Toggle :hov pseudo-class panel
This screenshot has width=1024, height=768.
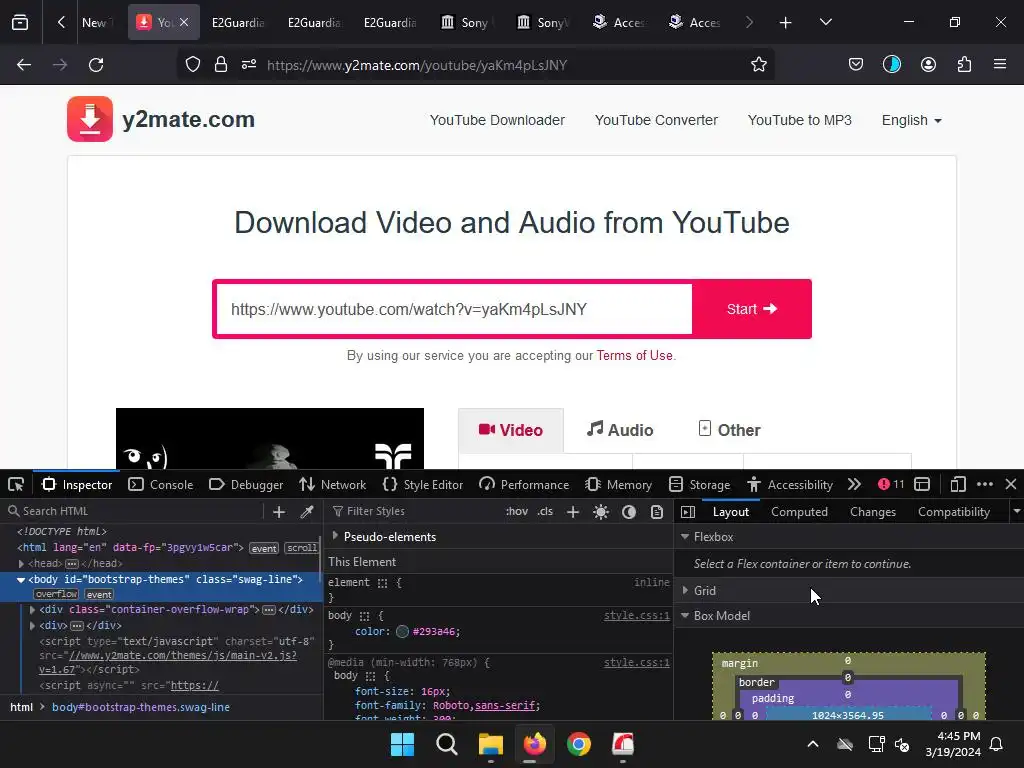pyautogui.click(x=517, y=511)
